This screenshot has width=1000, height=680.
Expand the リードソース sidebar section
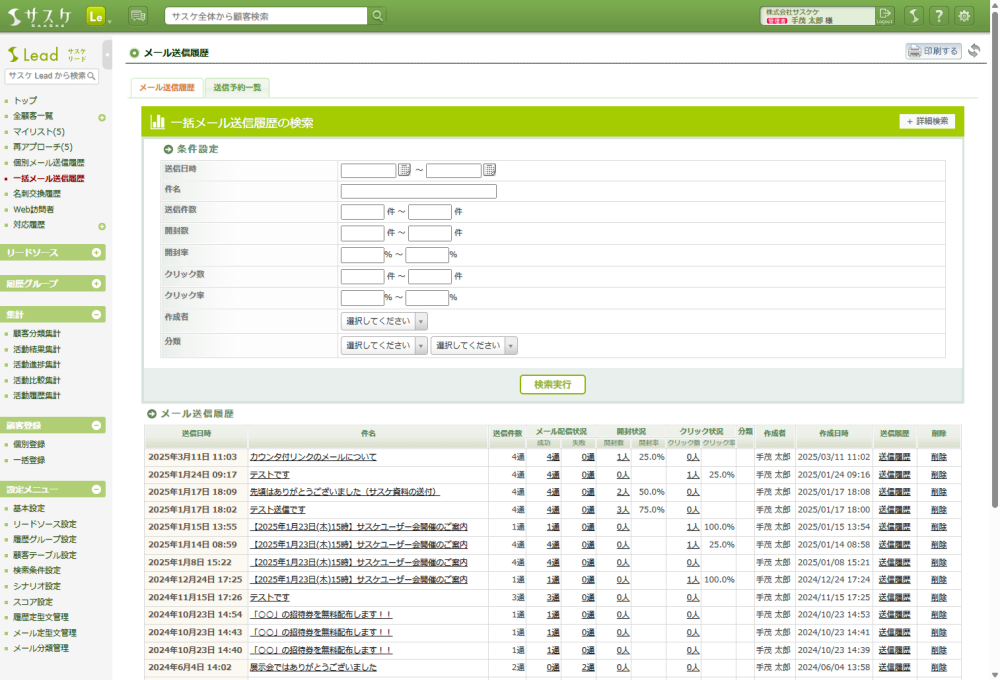click(x=96, y=253)
